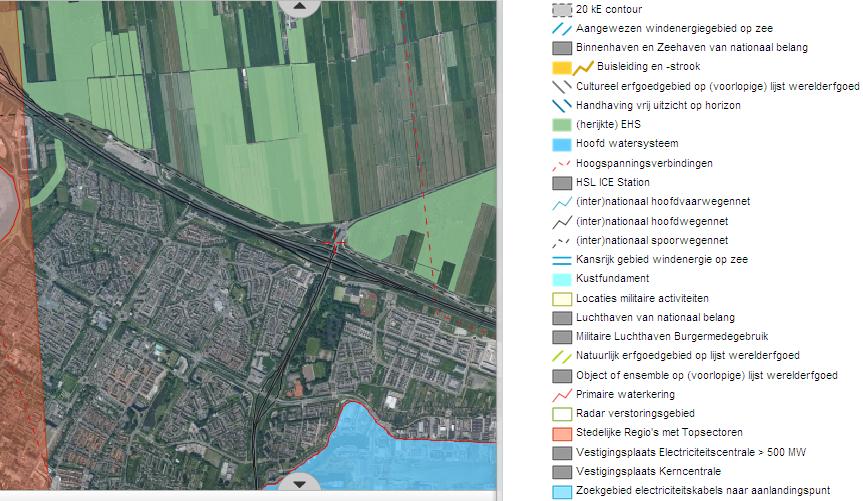Pan the map north with up arrow
863x501 pixels.
pyautogui.click(x=299, y=6)
